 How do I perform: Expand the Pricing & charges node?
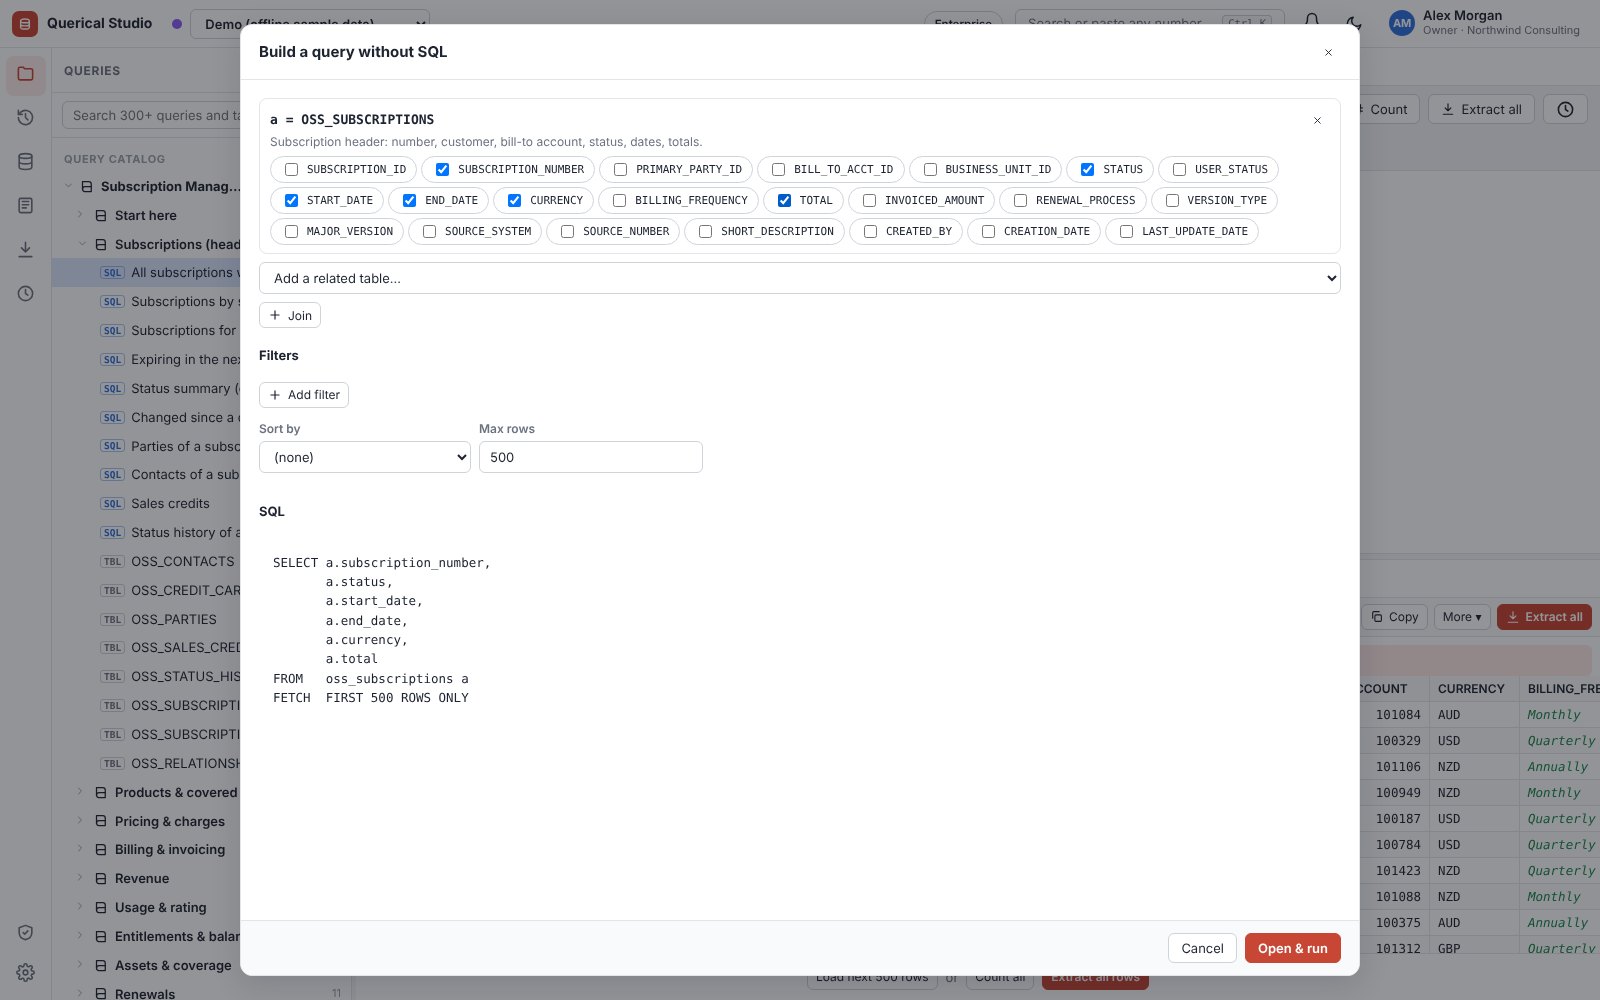[81, 822]
